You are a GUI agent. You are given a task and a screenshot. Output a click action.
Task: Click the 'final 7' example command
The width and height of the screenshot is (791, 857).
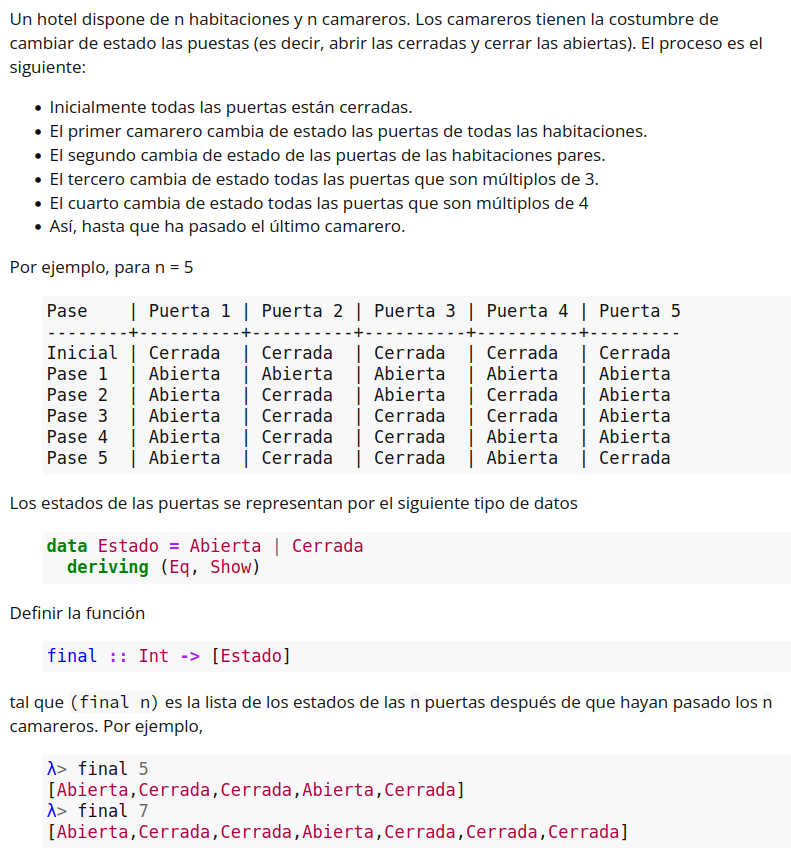pyautogui.click(x=112, y=811)
